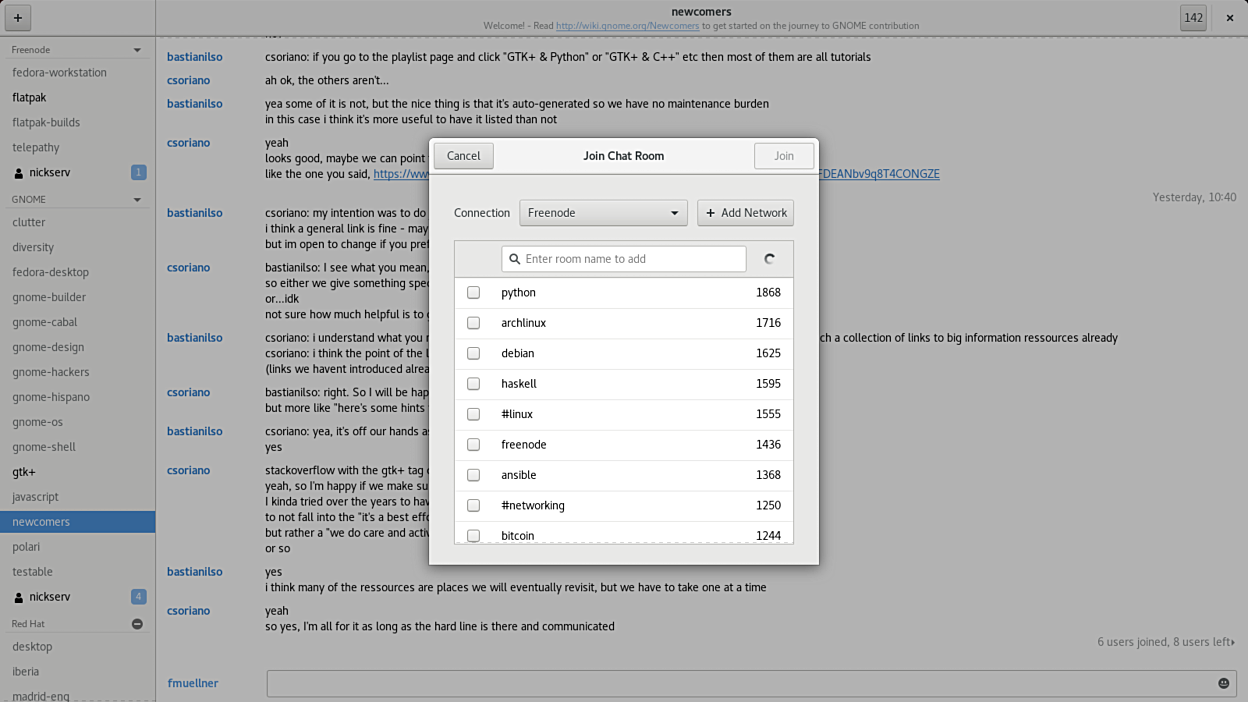Screen dimensions: 1248x702
Task: Open the Freenode connection dropdown
Action: point(603,213)
